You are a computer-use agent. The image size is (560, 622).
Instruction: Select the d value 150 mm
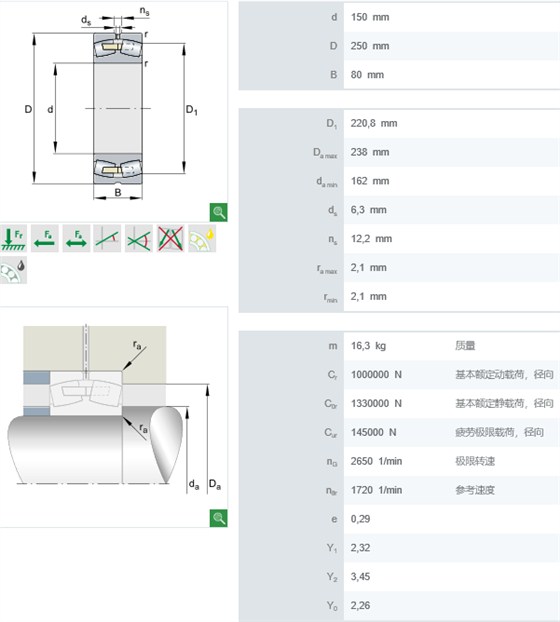pyautogui.click(x=370, y=17)
